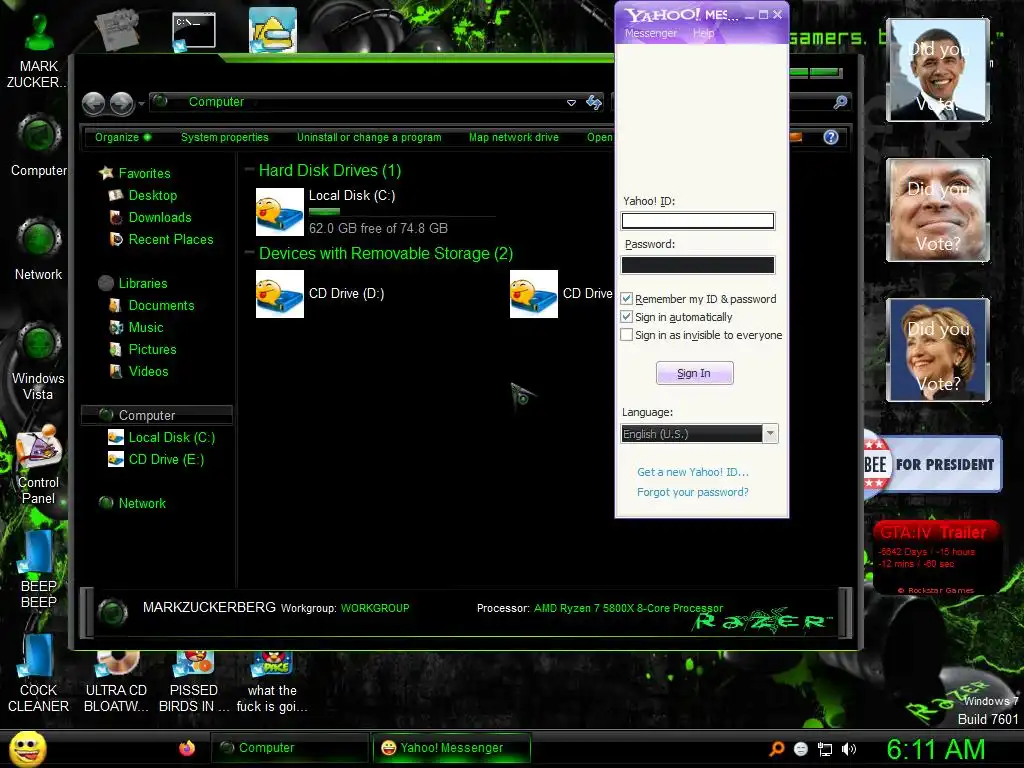This screenshot has width=1024, height=768.
Task: Click the GTA:IV Trailer countdown gadget
Action: (x=935, y=556)
